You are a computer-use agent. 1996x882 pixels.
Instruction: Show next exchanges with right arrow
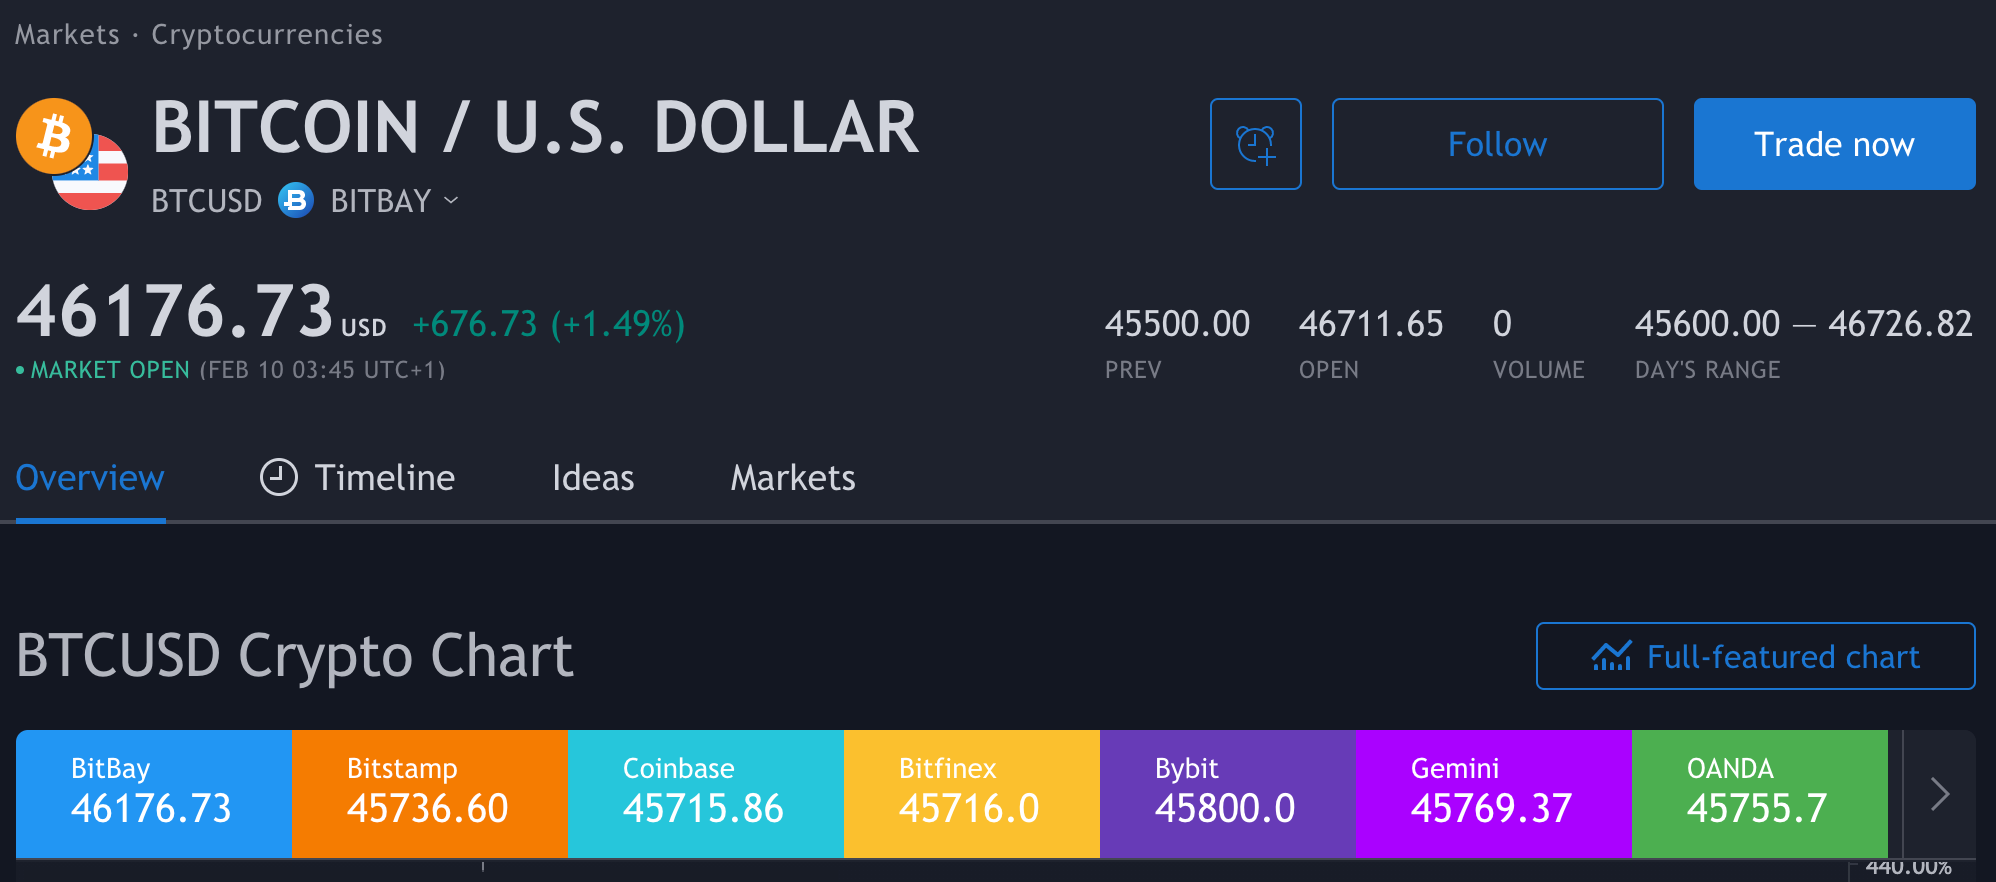[1939, 794]
